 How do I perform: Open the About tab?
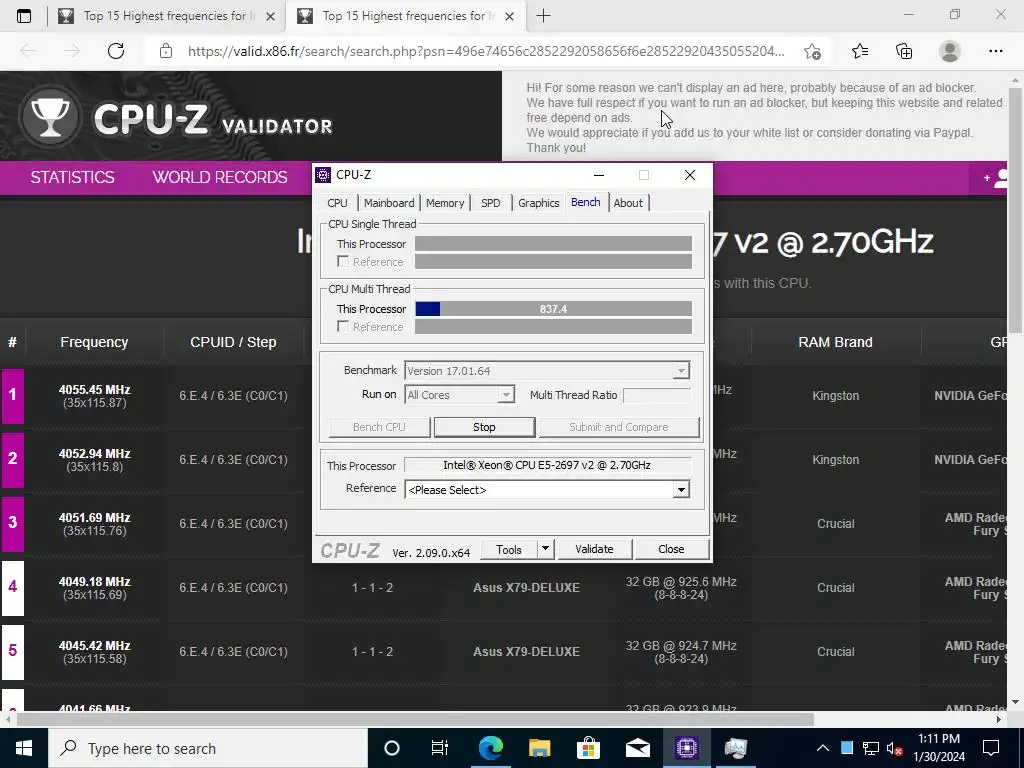tap(628, 203)
